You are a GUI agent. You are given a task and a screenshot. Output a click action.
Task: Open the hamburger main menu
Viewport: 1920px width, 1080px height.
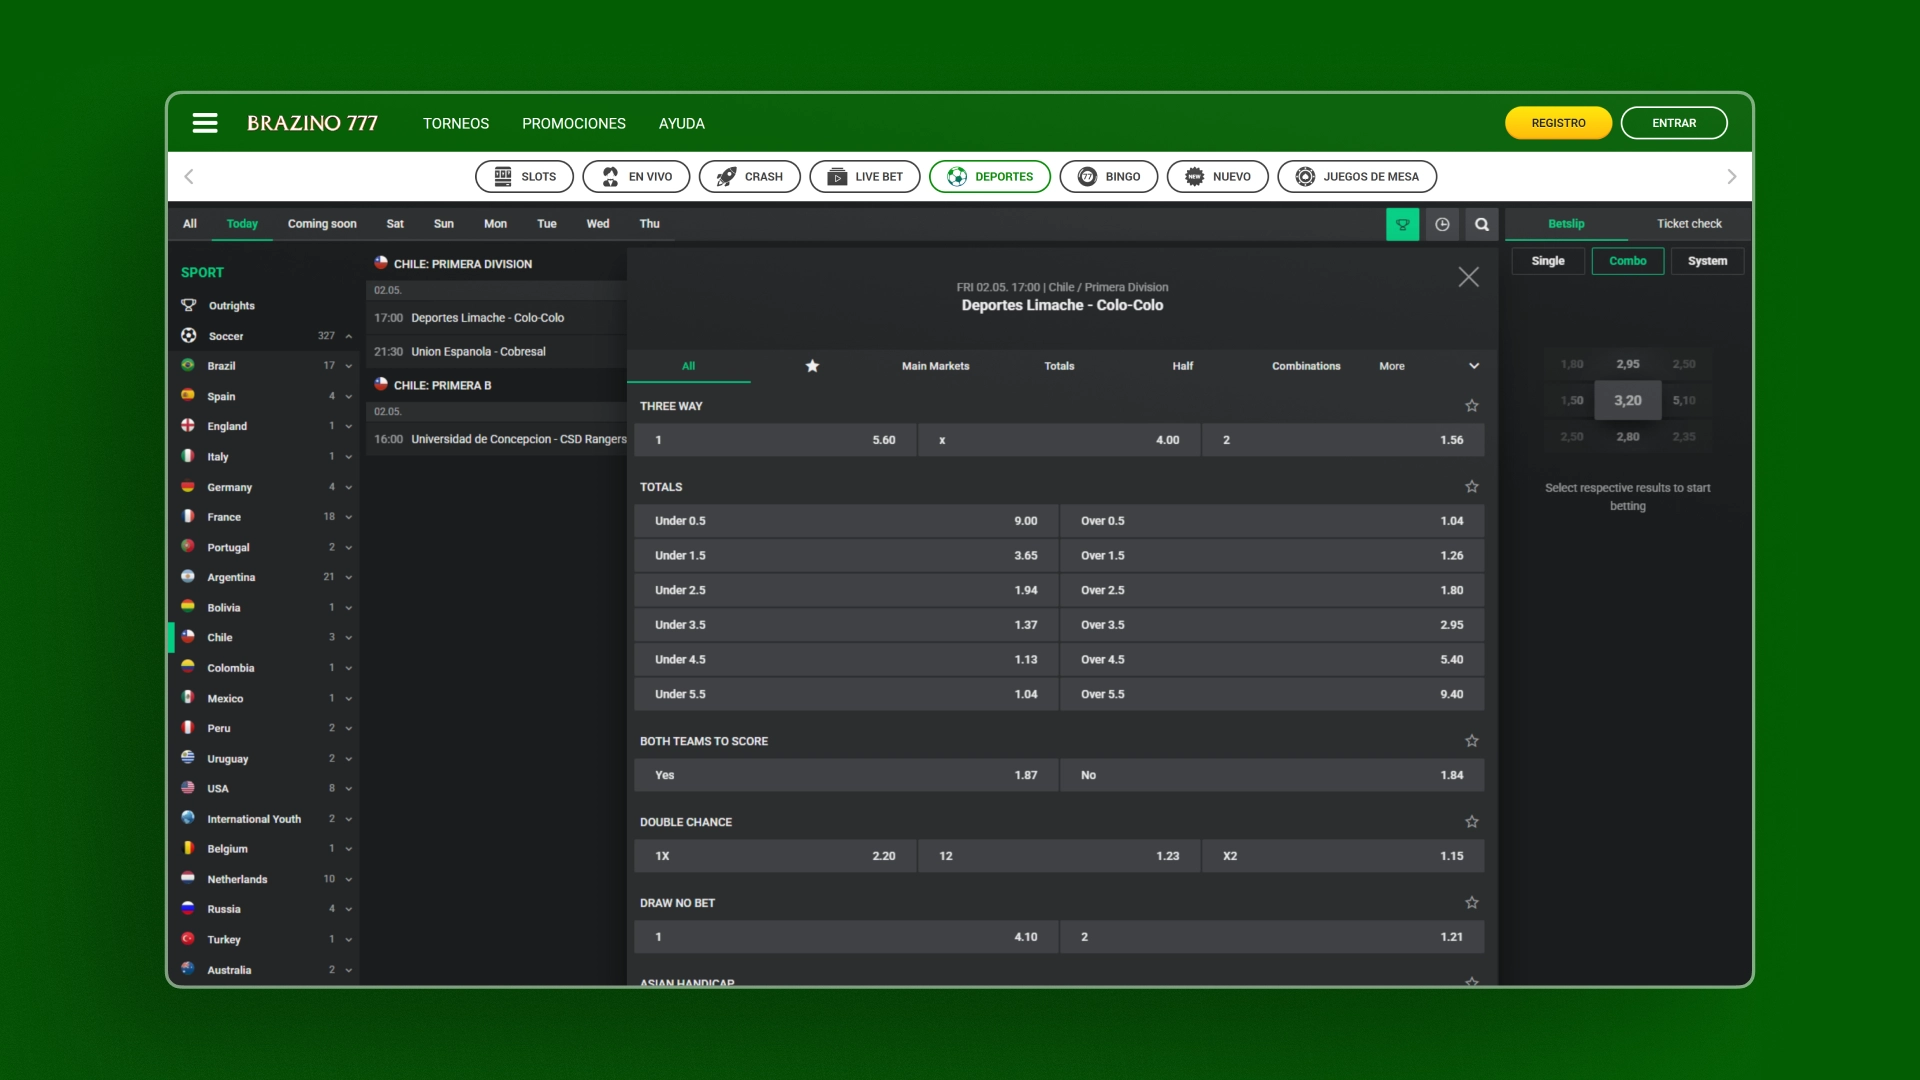[x=205, y=123]
